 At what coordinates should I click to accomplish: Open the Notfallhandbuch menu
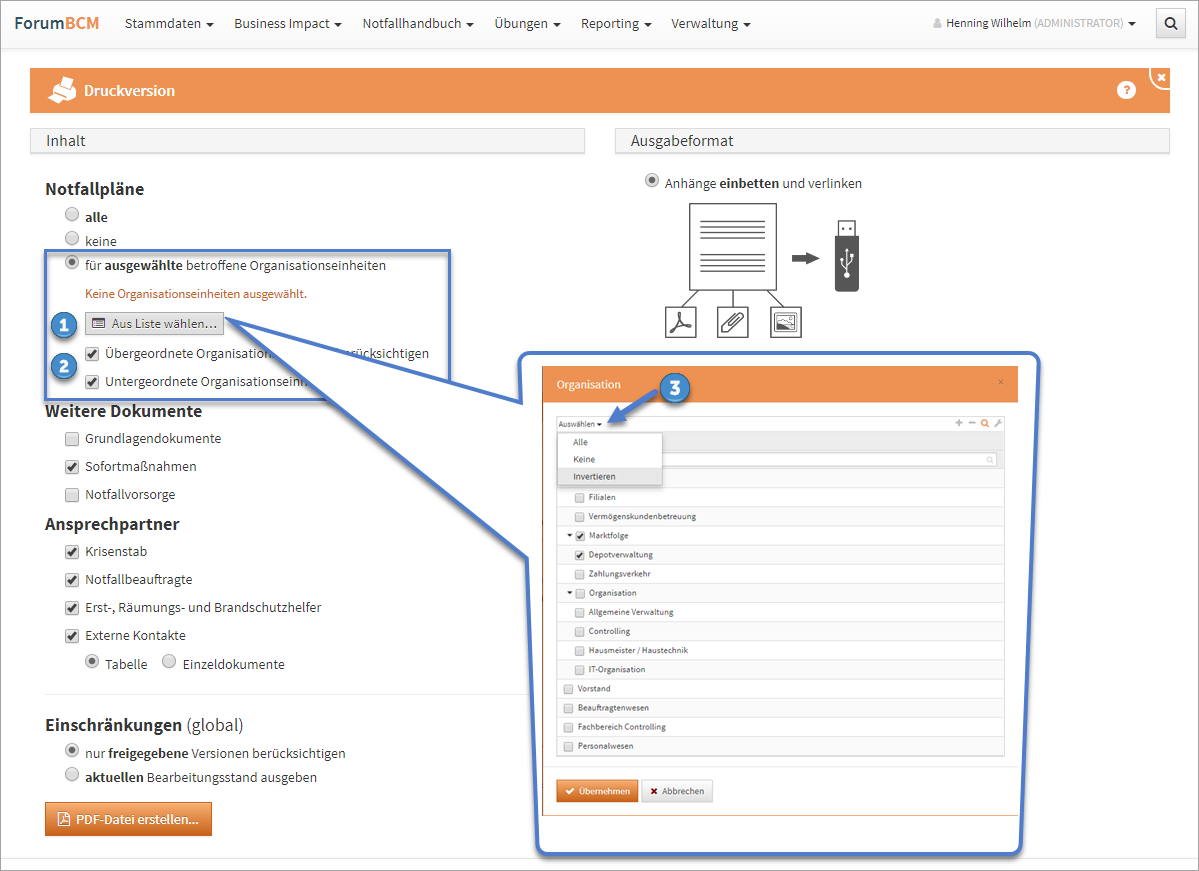point(418,24)
